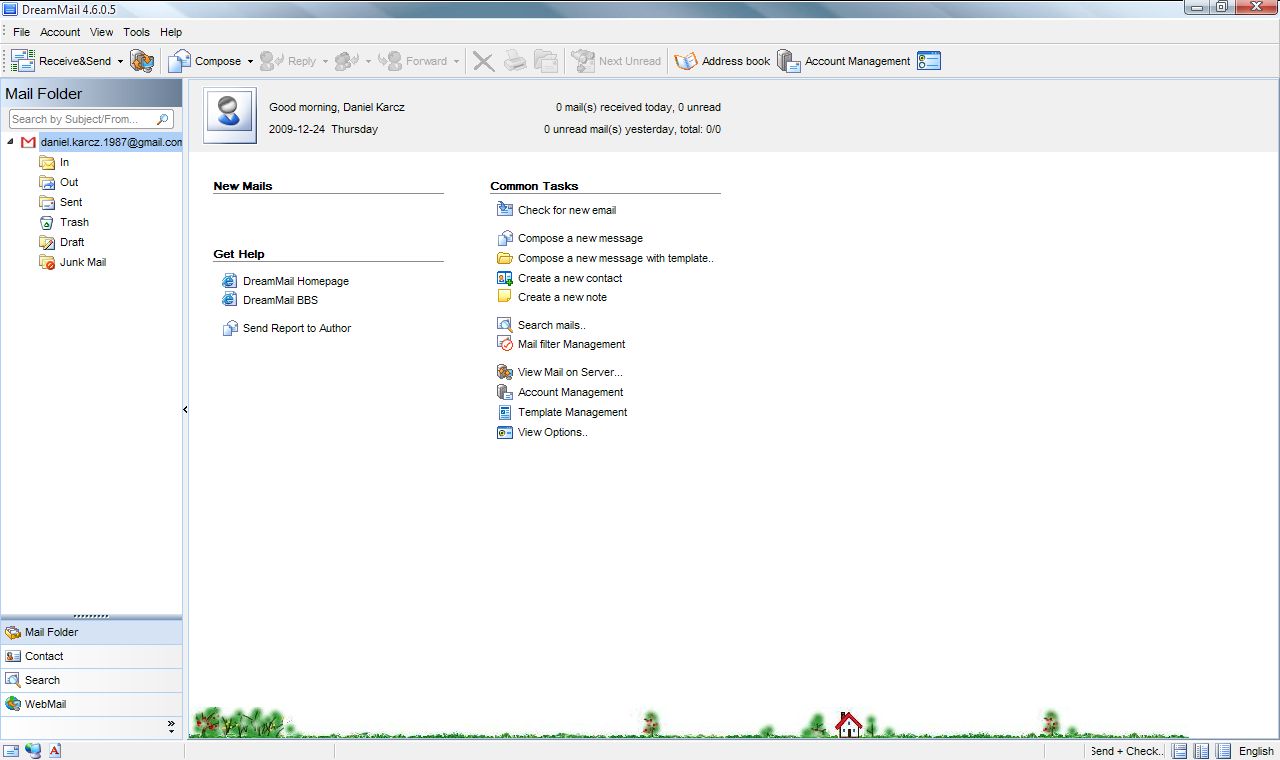Click Compose a new message with template link

616,258
